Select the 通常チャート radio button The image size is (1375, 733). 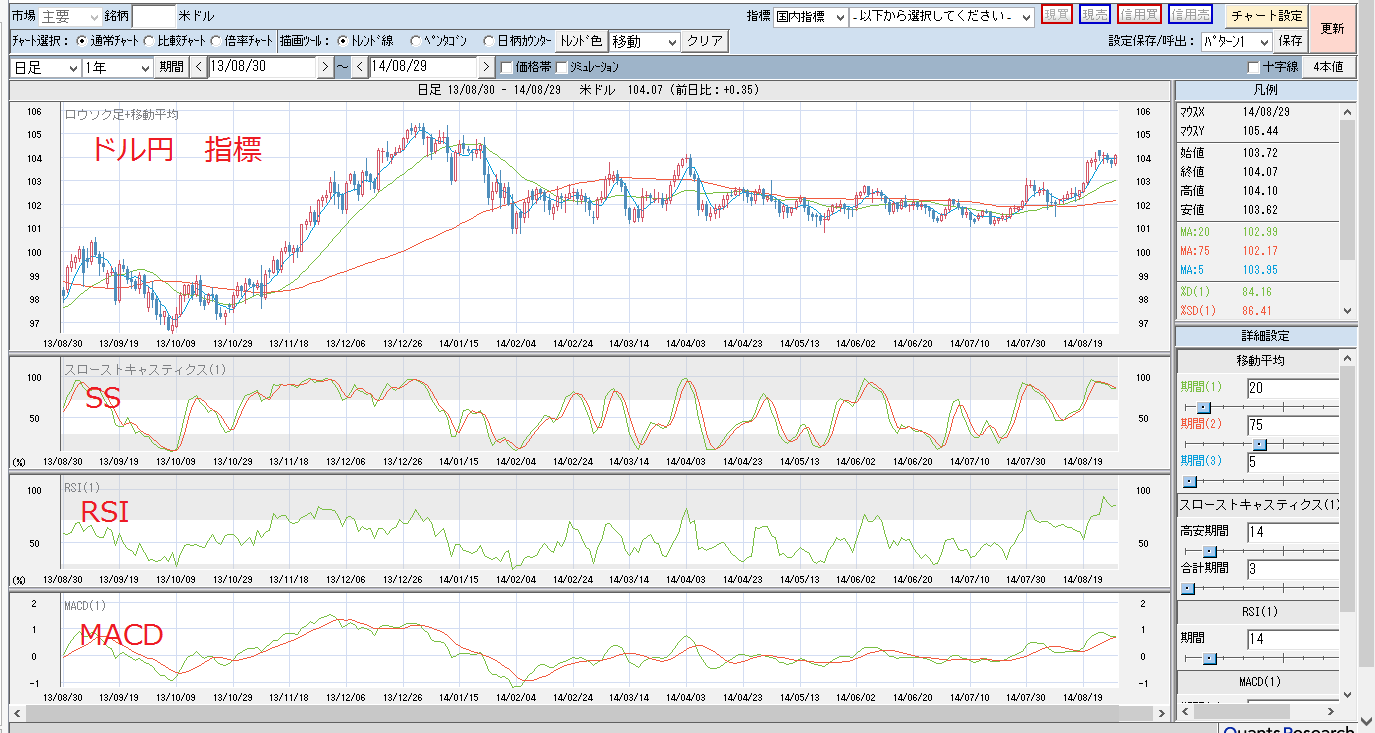82,42
